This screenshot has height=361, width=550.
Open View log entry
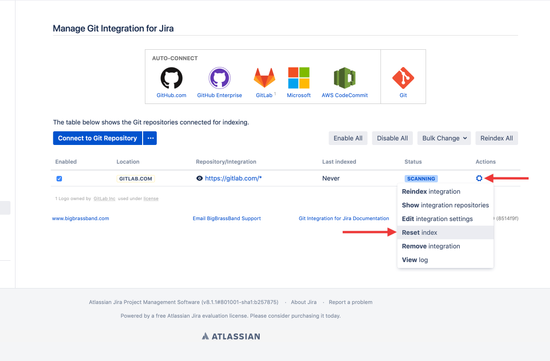(x=445, y=260)
